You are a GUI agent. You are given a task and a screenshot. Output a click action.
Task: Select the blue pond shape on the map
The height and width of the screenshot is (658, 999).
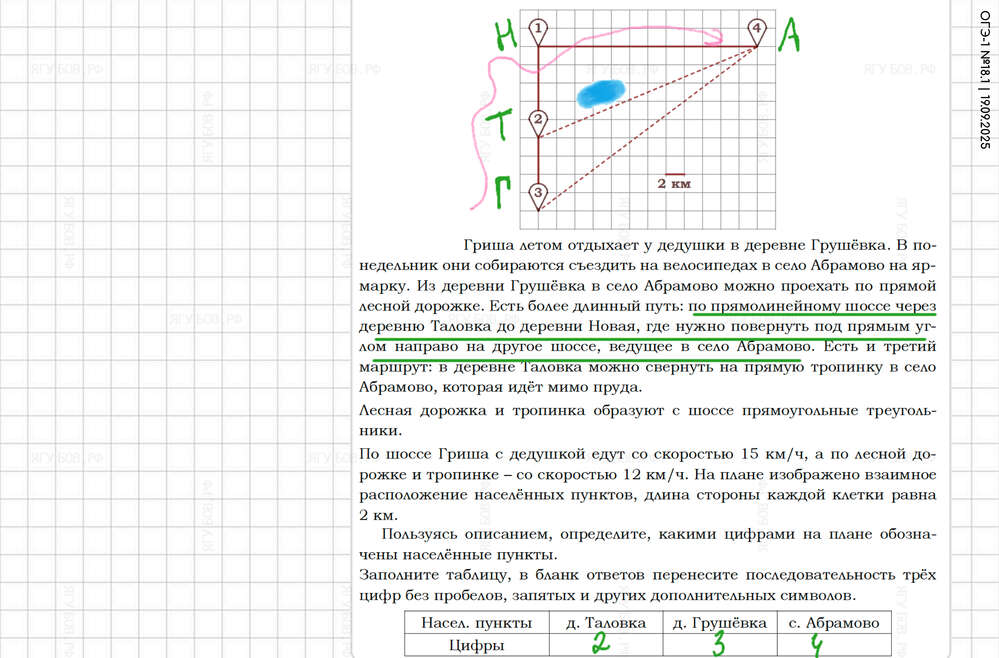tap(602, 92)
